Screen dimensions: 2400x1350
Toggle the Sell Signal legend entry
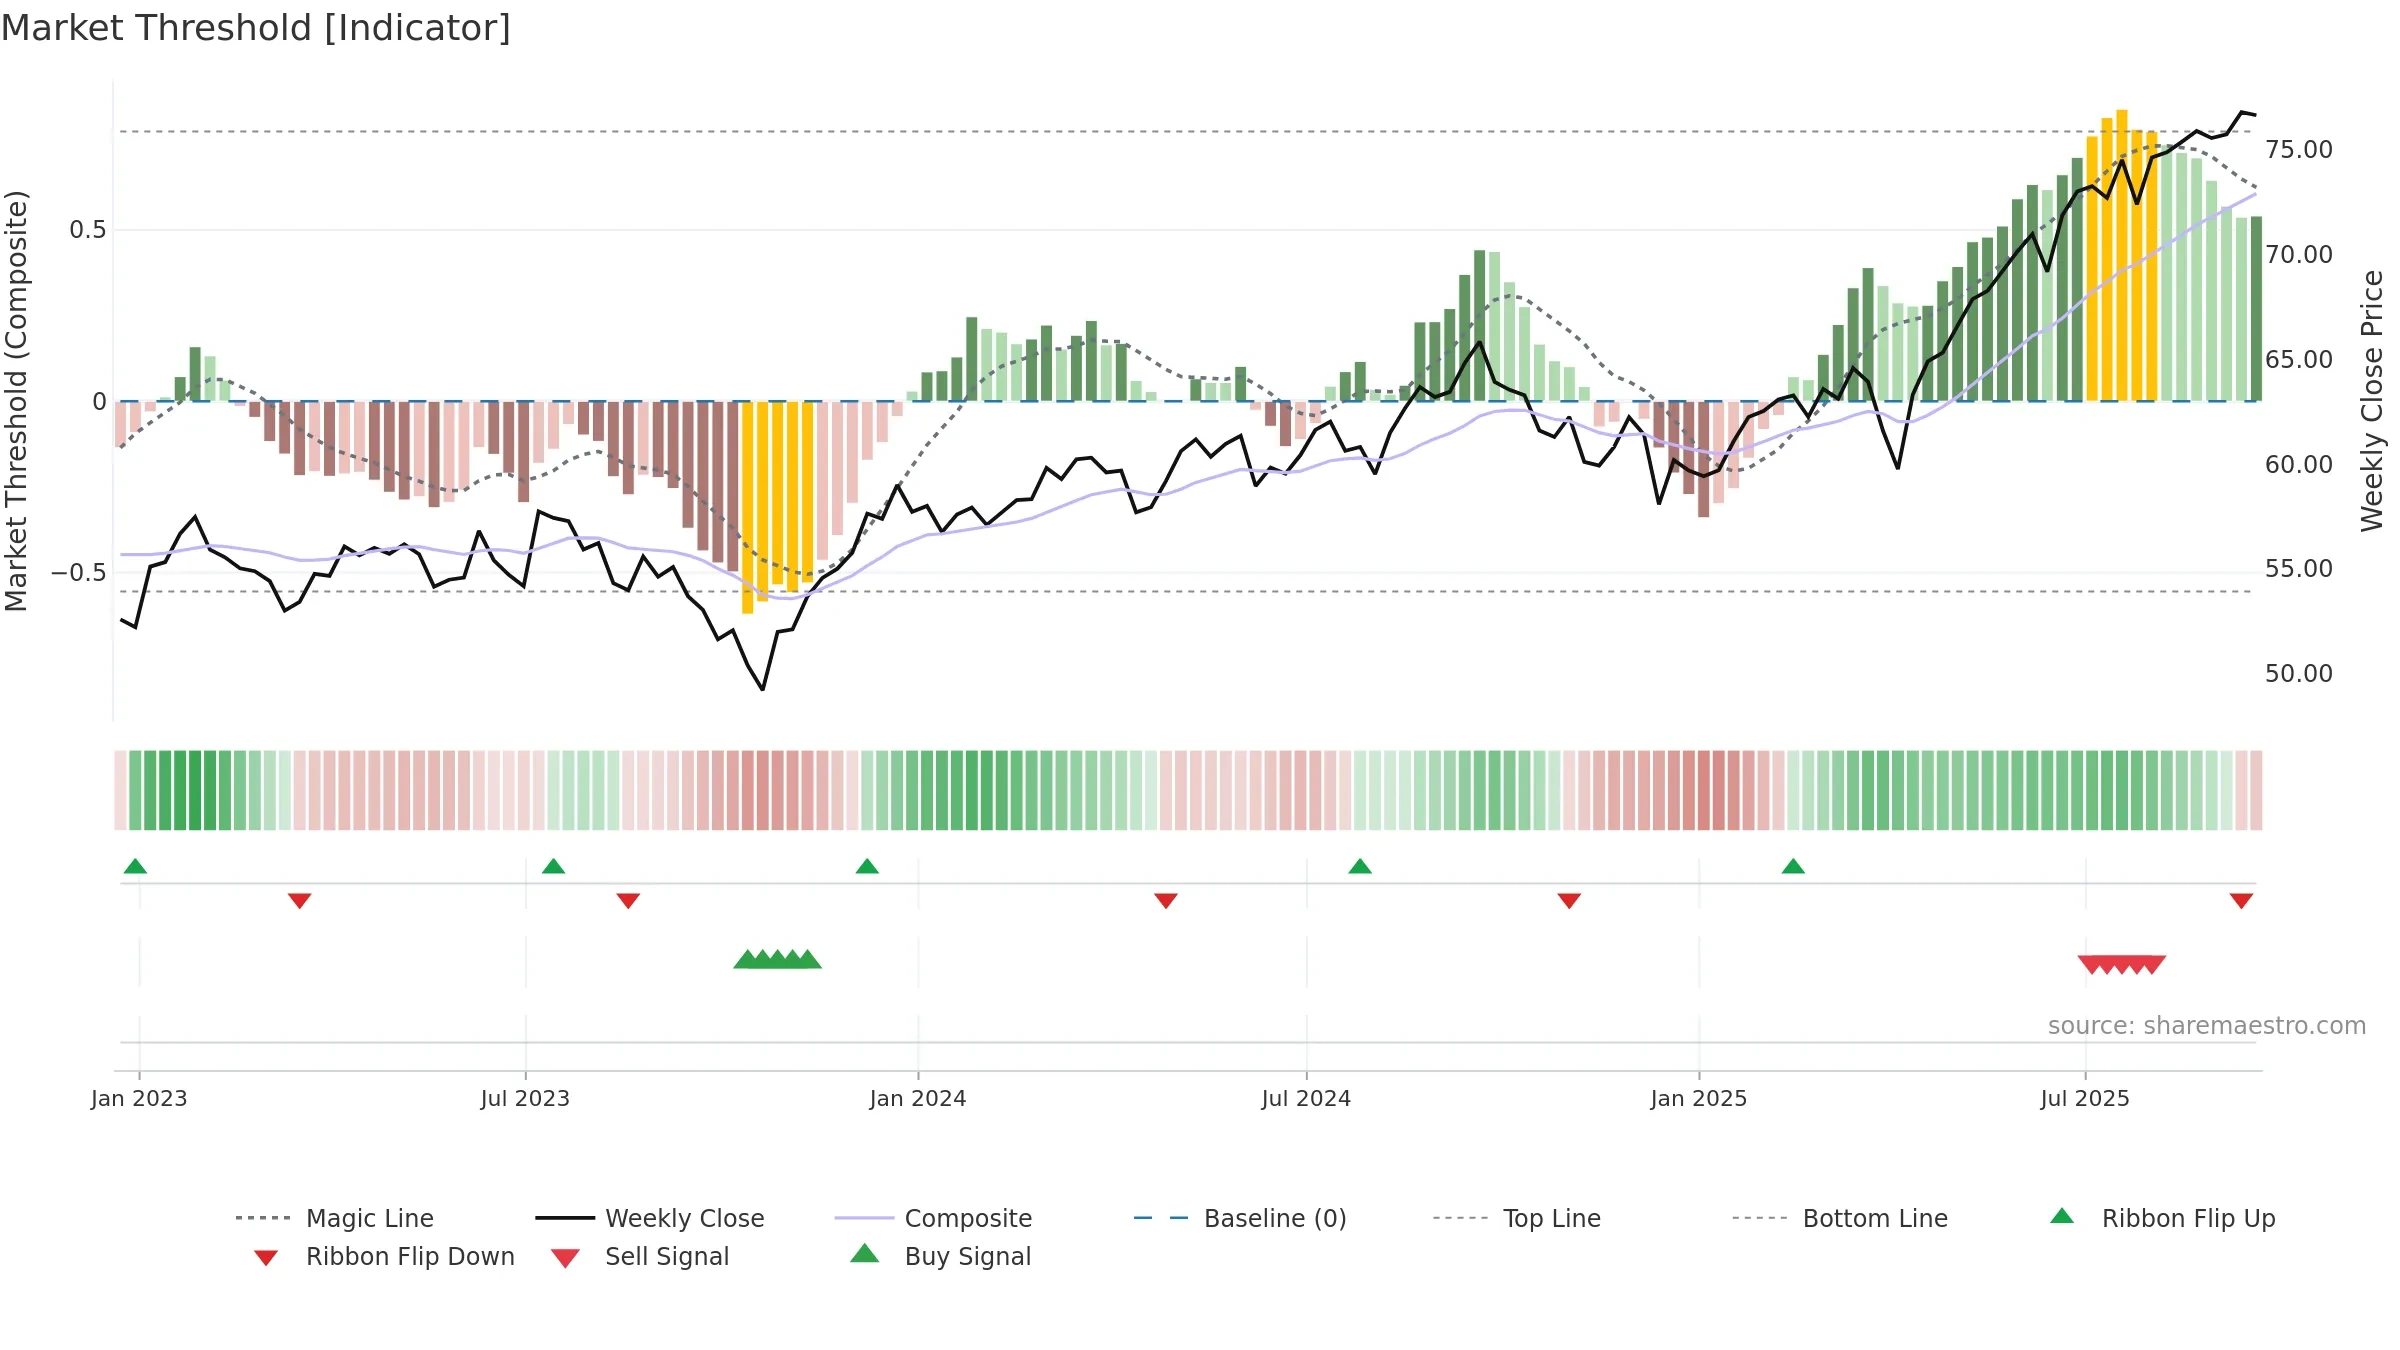coord(640,1256)
